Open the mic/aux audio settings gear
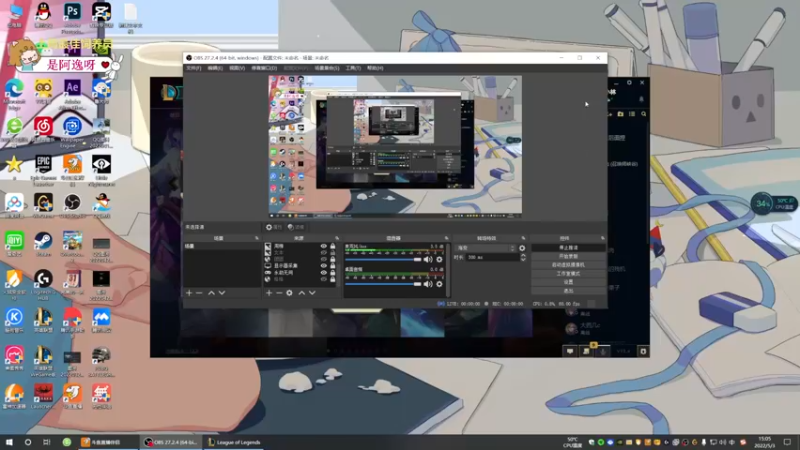 click(439, 260)
